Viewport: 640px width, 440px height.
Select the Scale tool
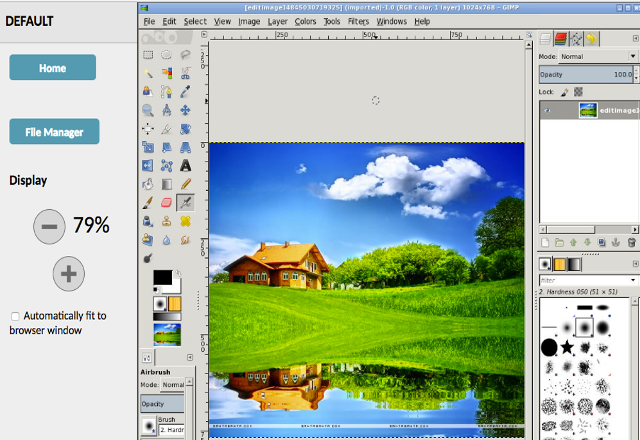point(148,147)
